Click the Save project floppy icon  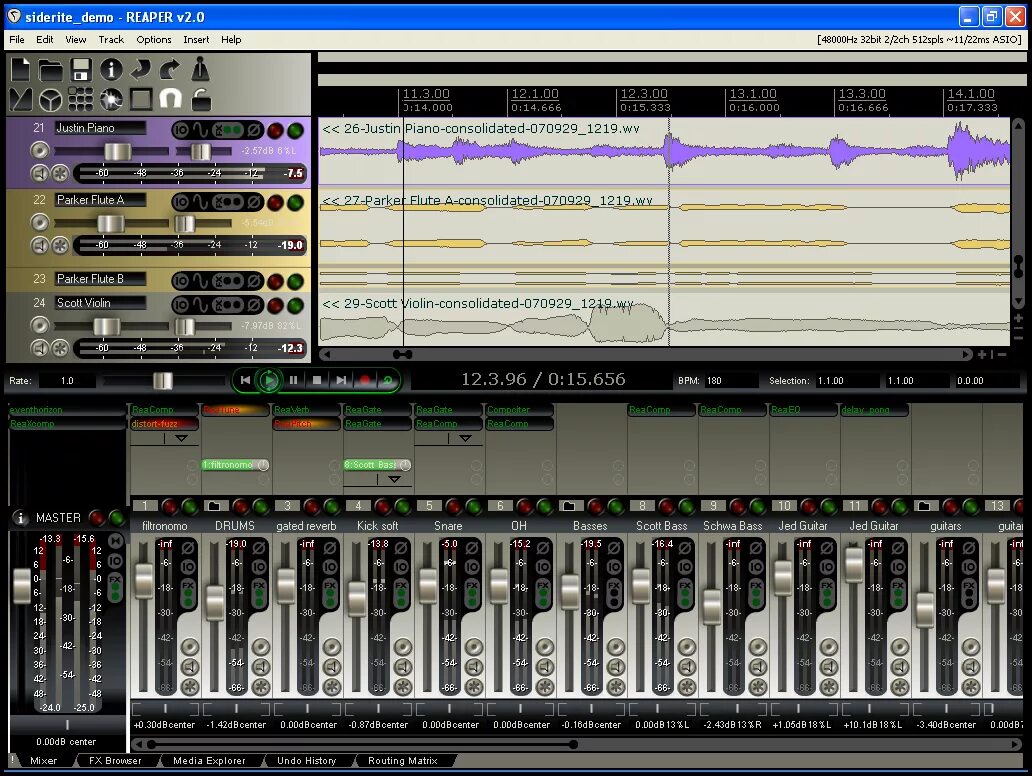tap(80, 70)
